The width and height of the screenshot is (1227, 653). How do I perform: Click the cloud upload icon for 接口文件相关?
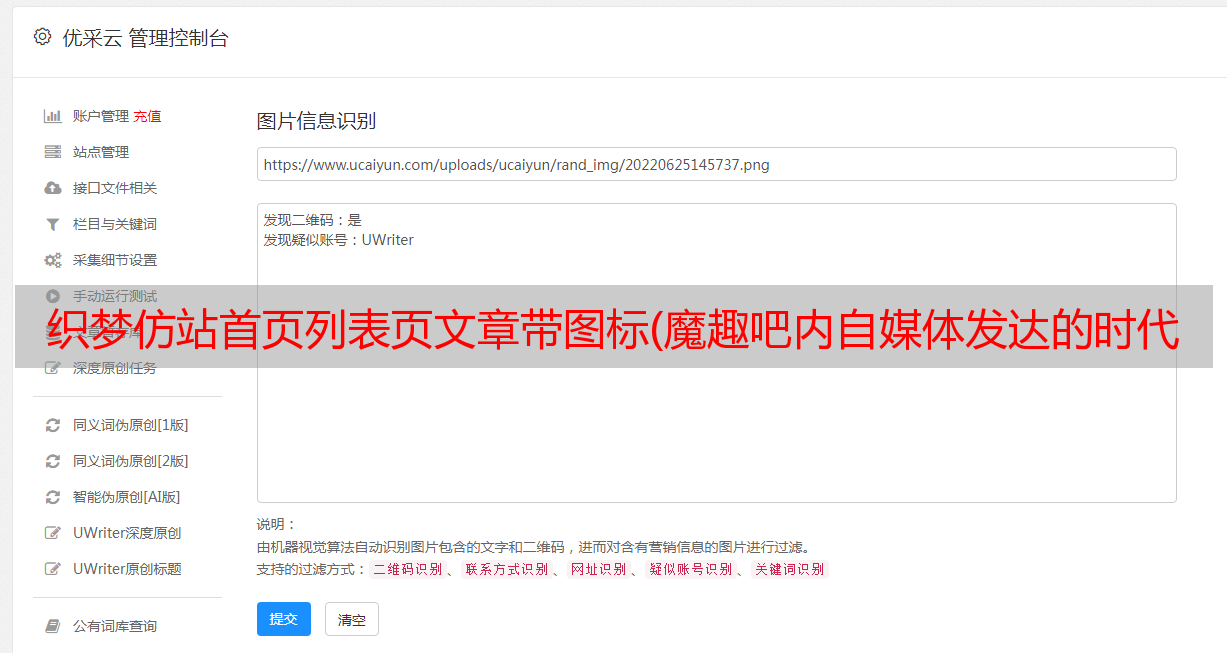[x=53, y=188]
